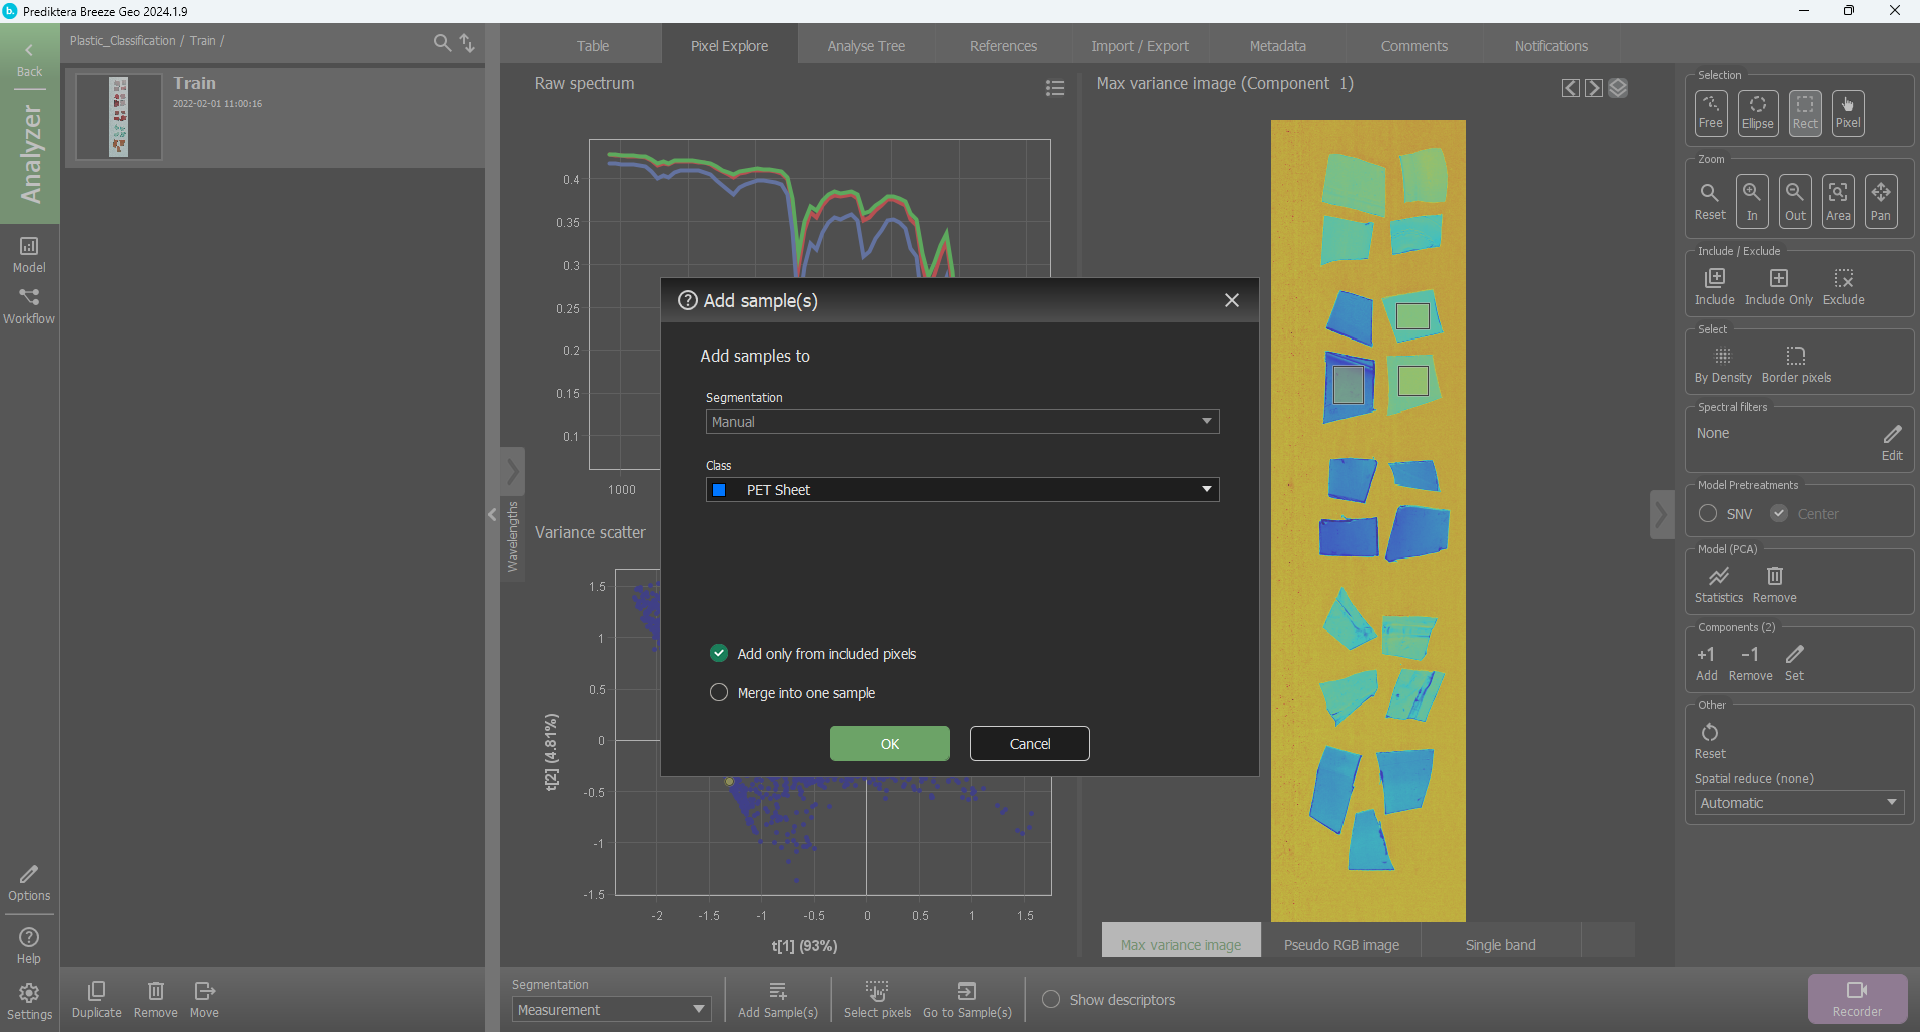
Task: Select By Density icon
Action: 1722,364
